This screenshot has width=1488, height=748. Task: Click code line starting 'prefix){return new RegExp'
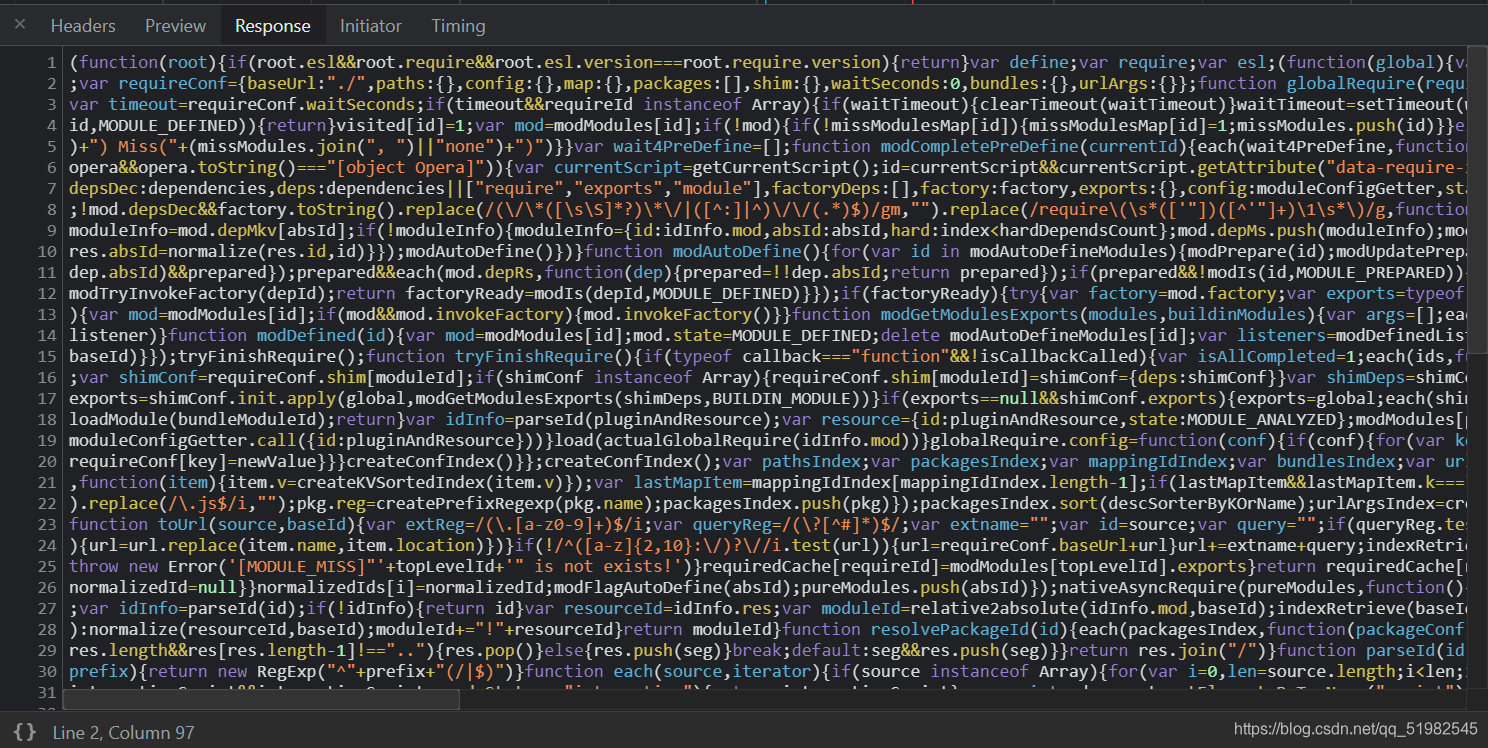pyautogui.click(x=769, y=671)
